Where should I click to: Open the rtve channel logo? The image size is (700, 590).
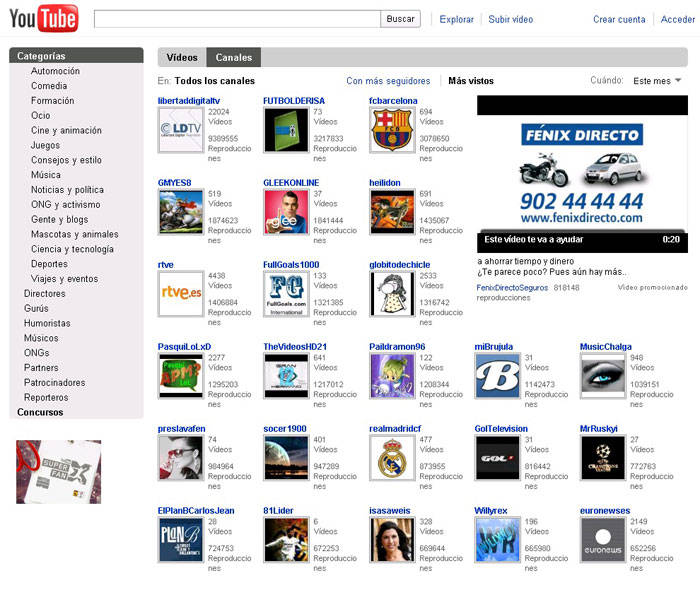tap(180, 293)
